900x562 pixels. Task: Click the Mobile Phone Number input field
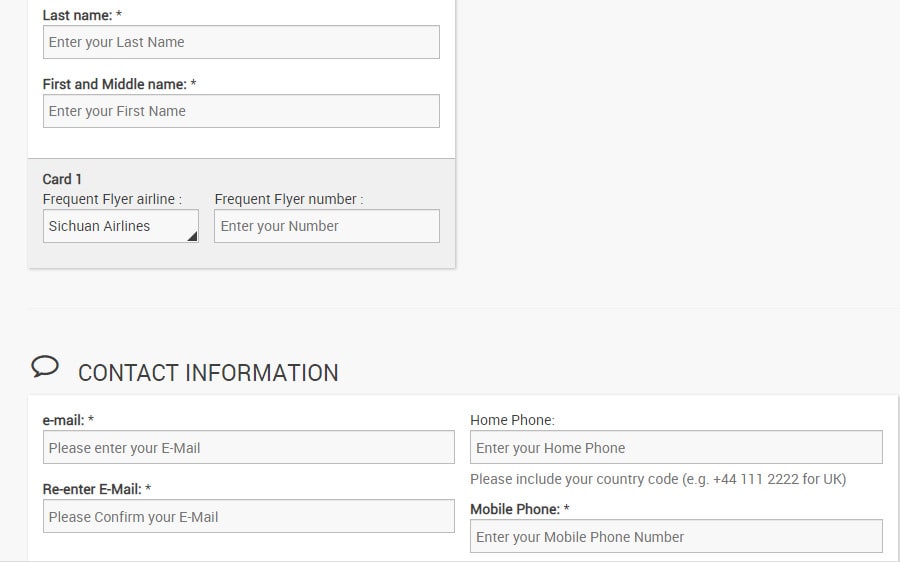[676, 537]
